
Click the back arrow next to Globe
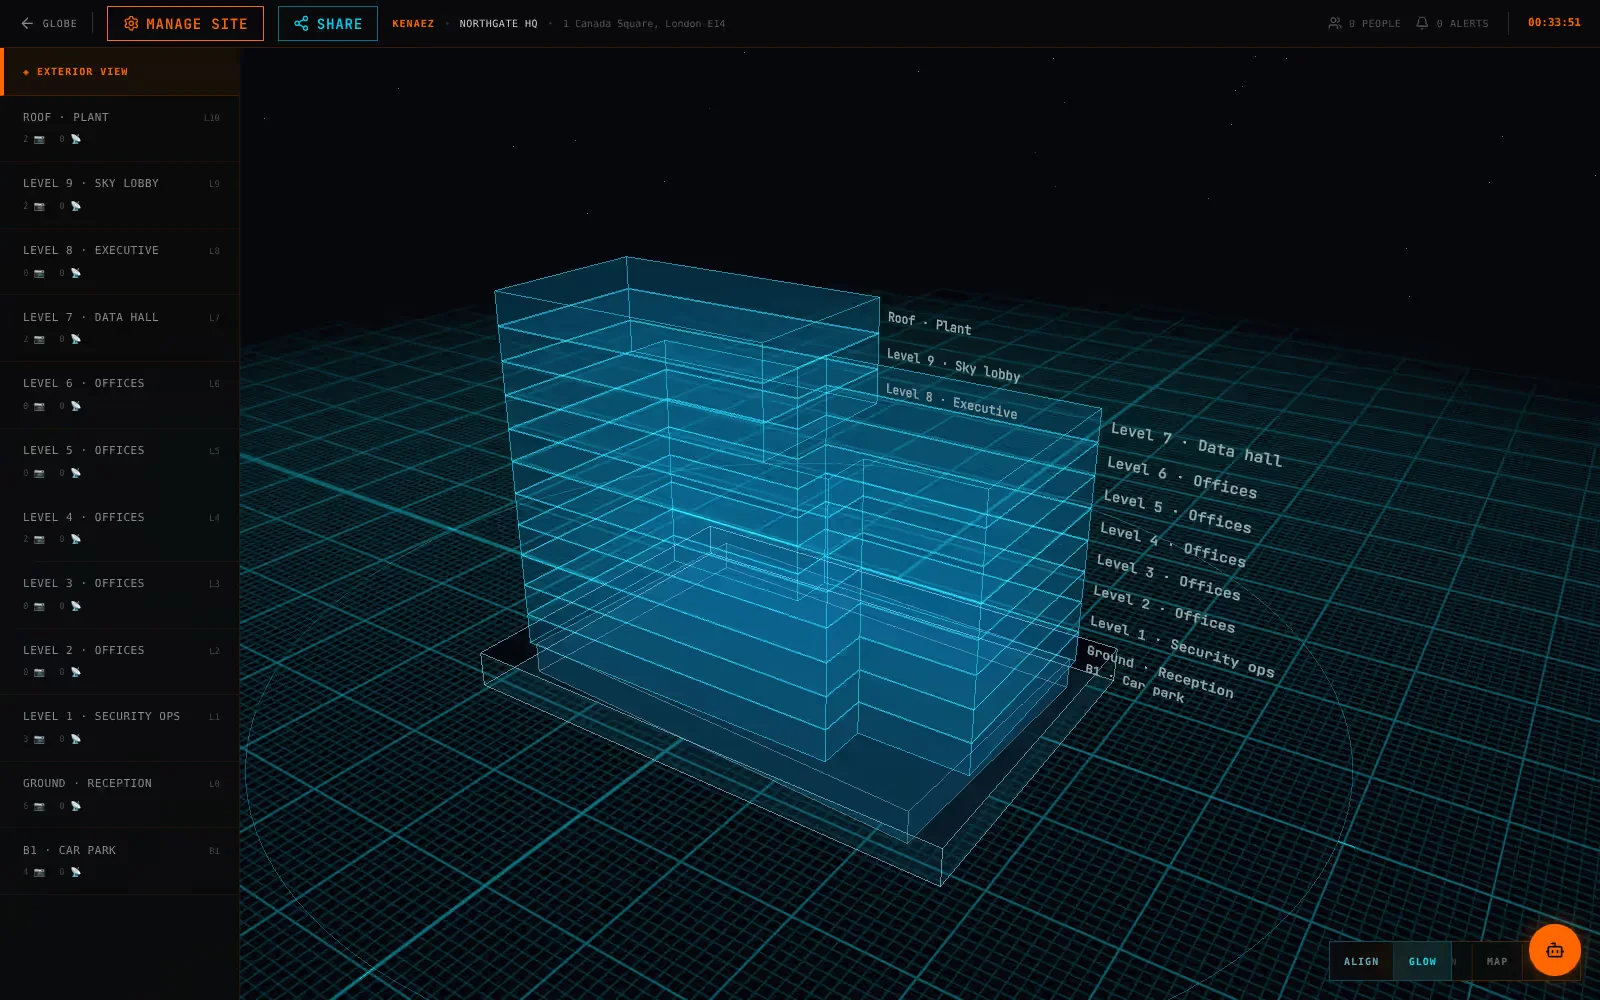(27, 23)
